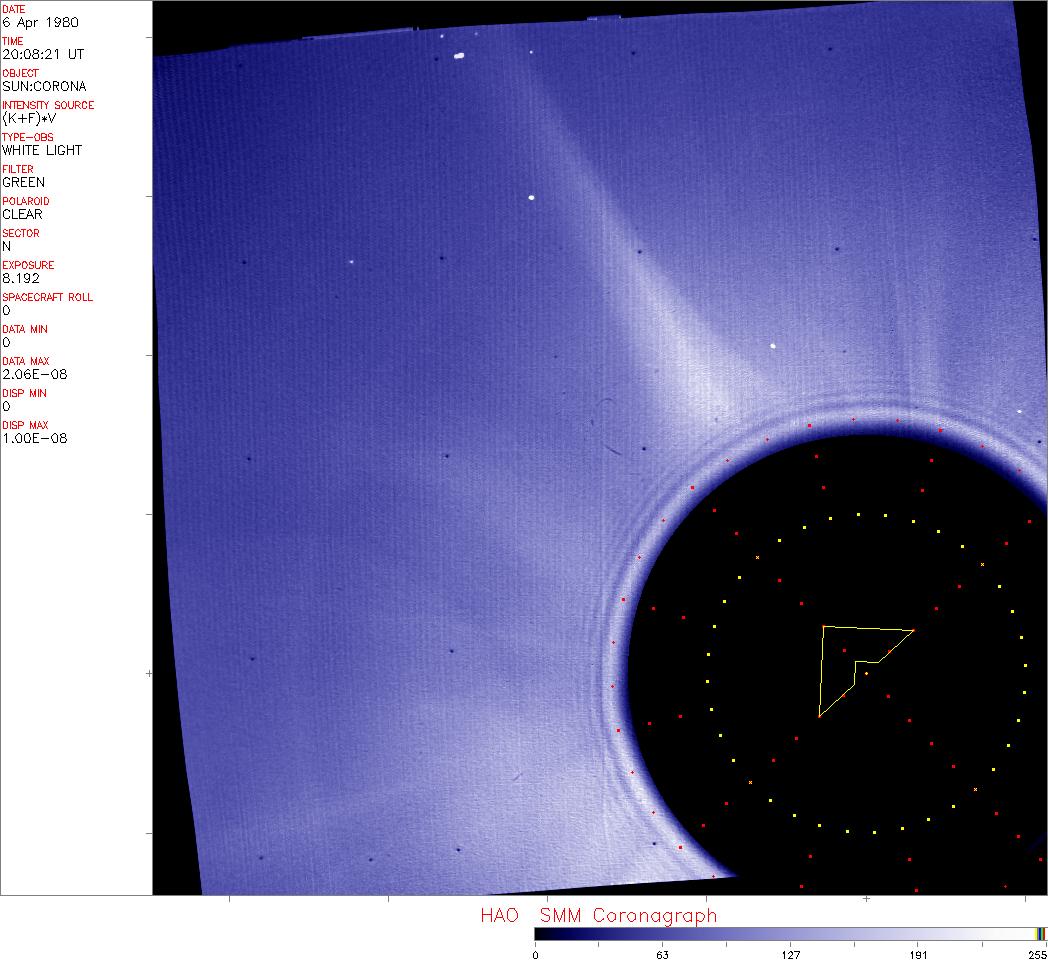Select the sector value N

click(x=7, y=246)
